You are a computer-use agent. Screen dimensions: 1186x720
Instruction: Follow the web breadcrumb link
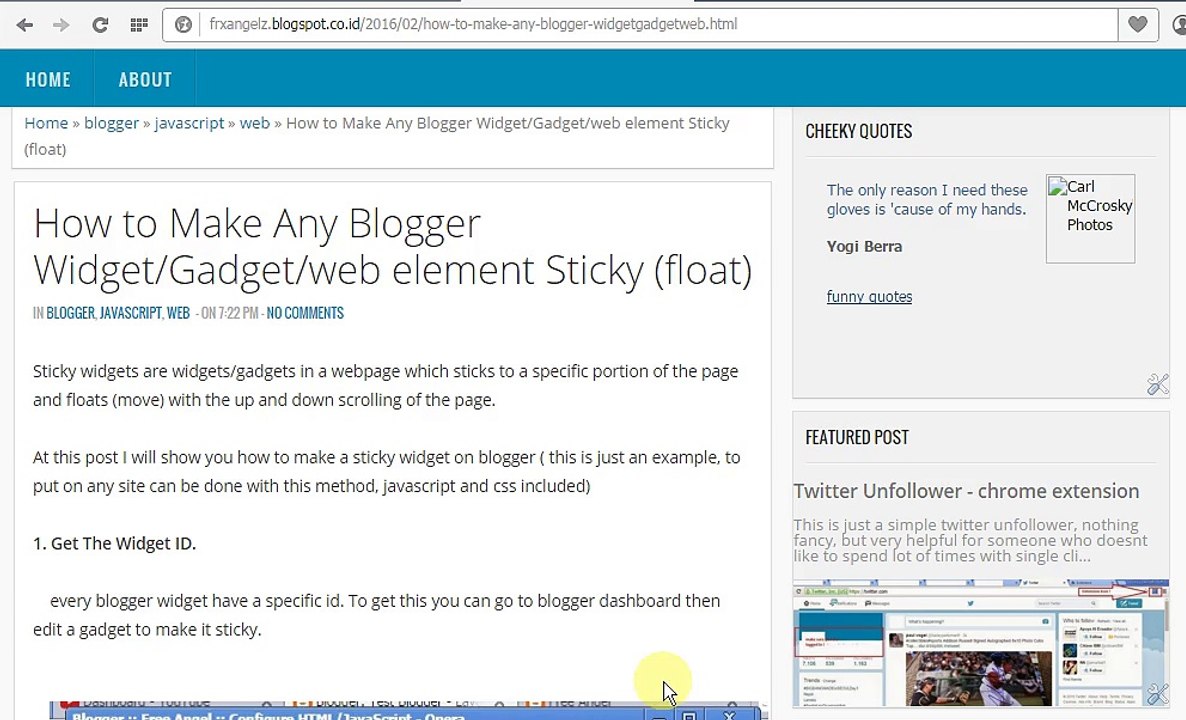(255, 123)
